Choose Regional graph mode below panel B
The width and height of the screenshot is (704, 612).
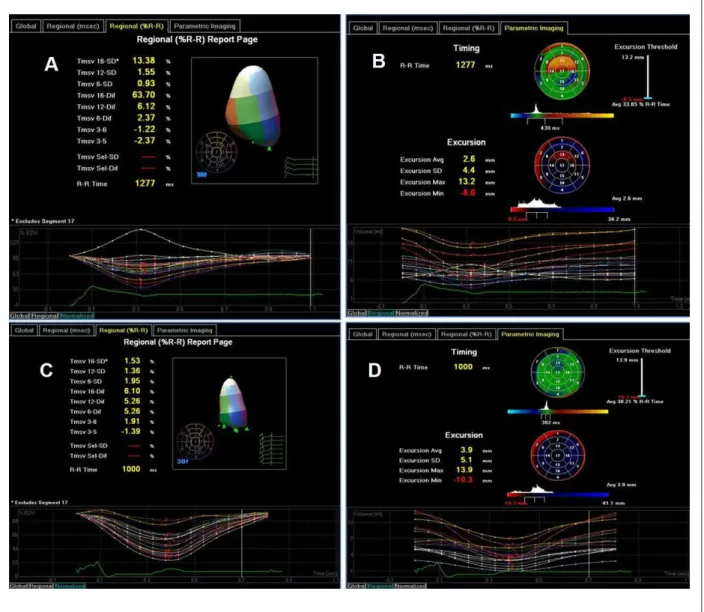point(381,313)
